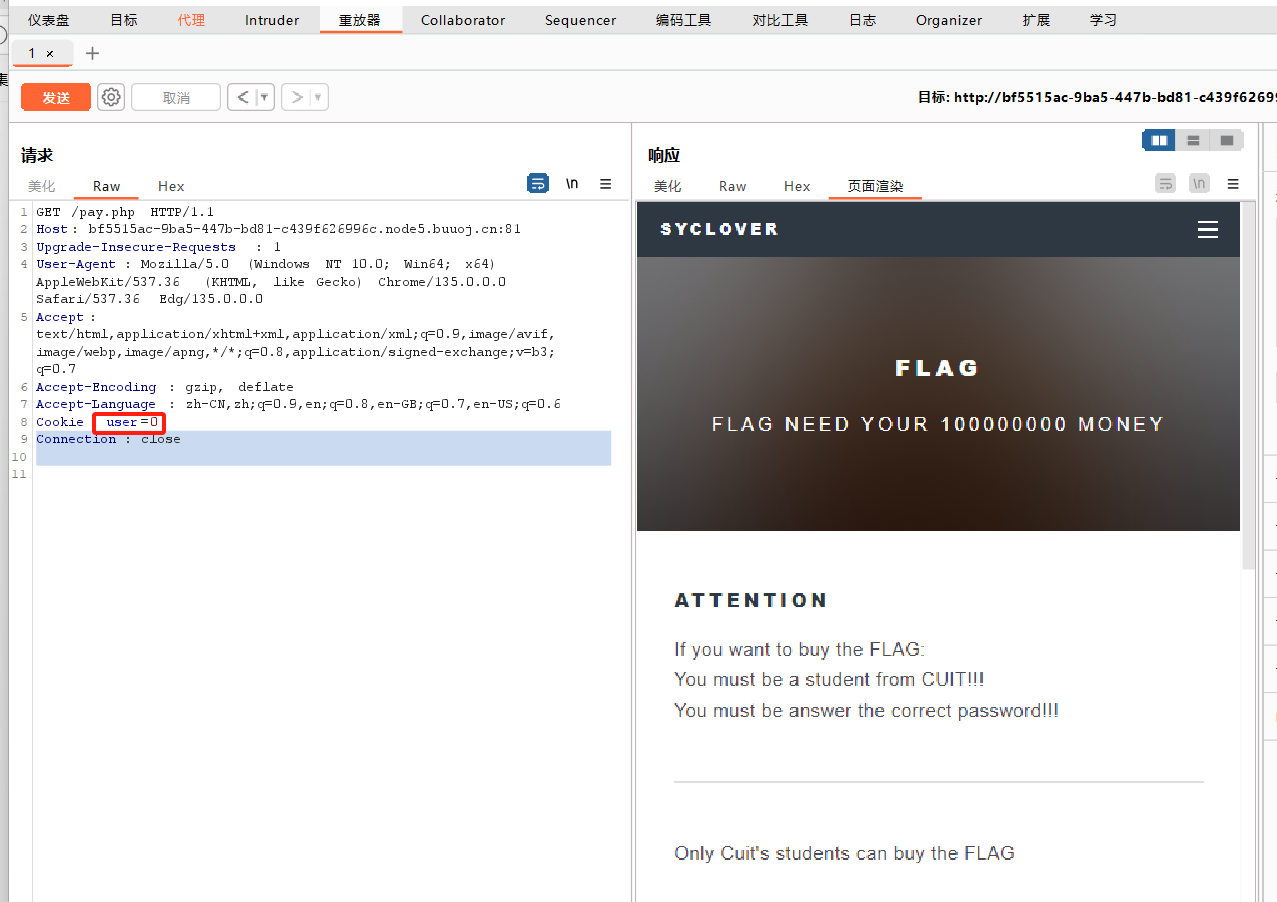Close Repeater tab 1
The image size is (1277, 902).
pyautogui.click(x=50, y=54)
